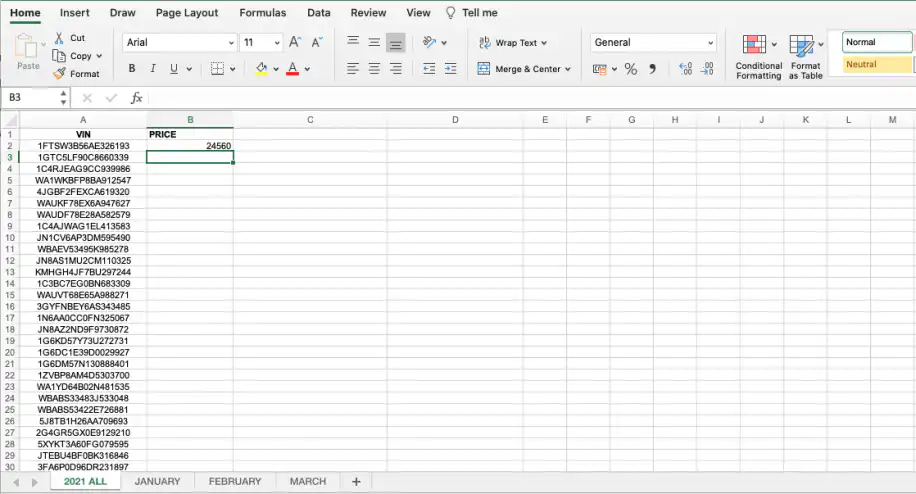Image resolution: width=916 pixels, height=494 pixels.
Task: Click the accounting currency format icon
Action: pyautogui.click(x=599, y=69)
